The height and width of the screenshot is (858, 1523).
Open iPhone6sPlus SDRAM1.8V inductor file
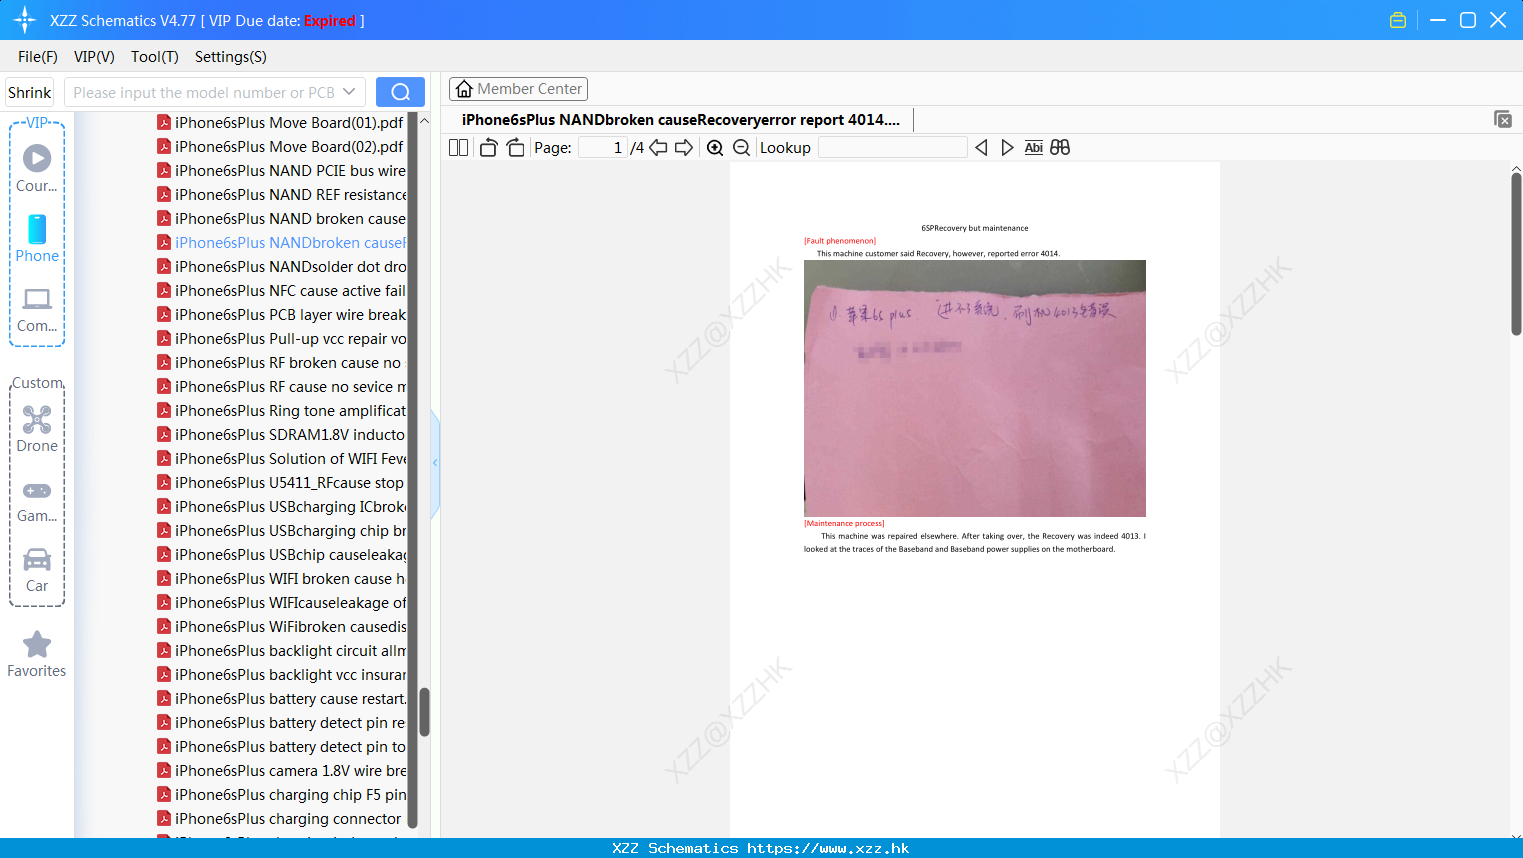point(281,435)
